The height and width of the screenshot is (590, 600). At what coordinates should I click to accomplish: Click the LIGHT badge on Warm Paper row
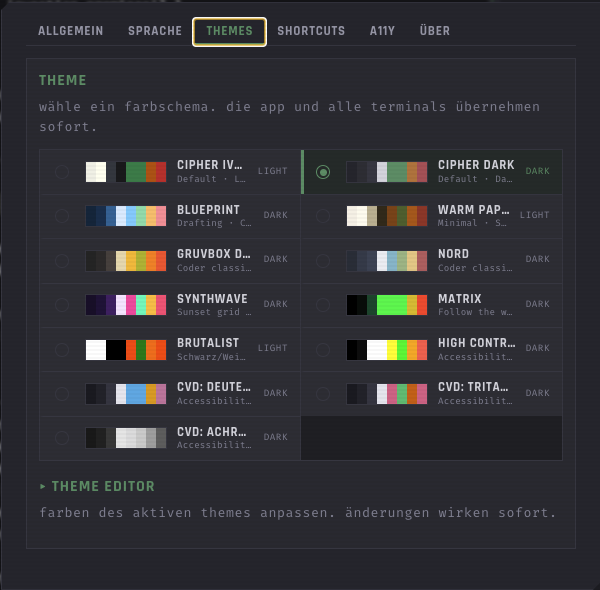click(x=535, y=215)
